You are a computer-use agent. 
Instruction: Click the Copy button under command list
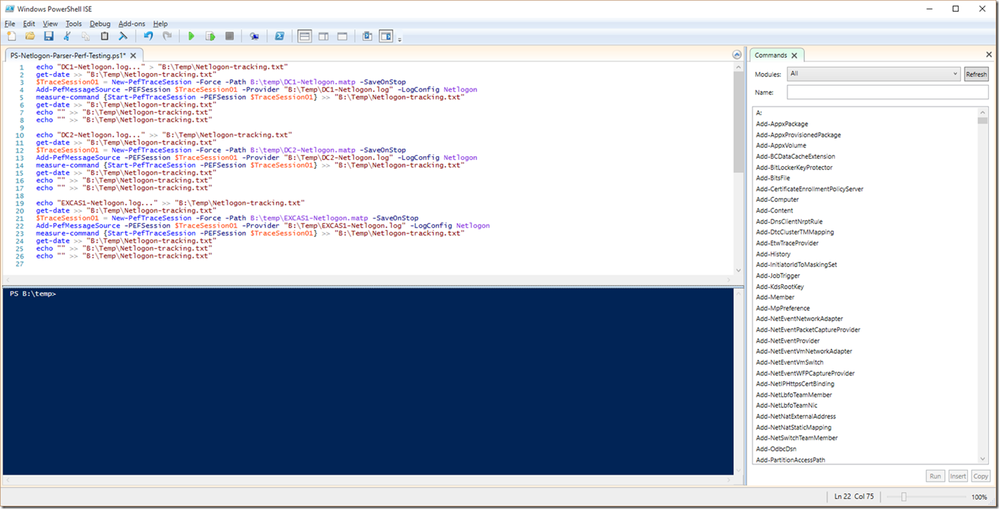(981, 476)
